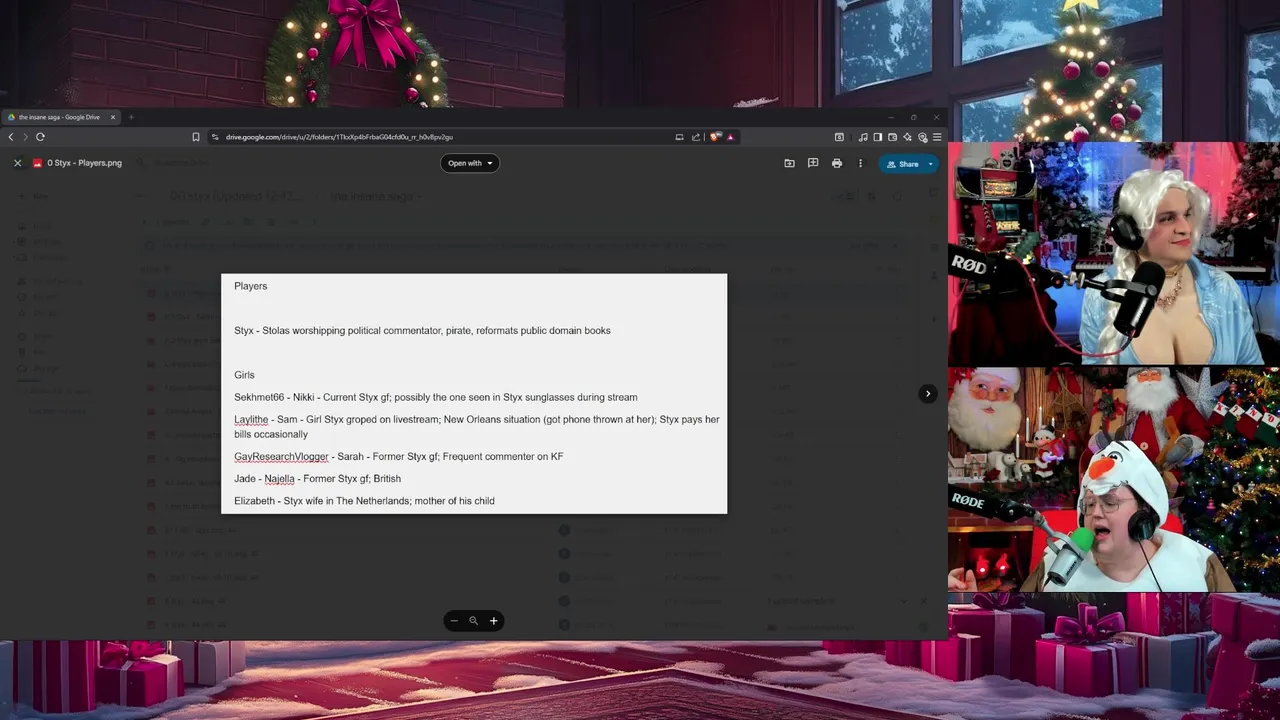
Task: Go back in the browser
Action: click(11, 137)
